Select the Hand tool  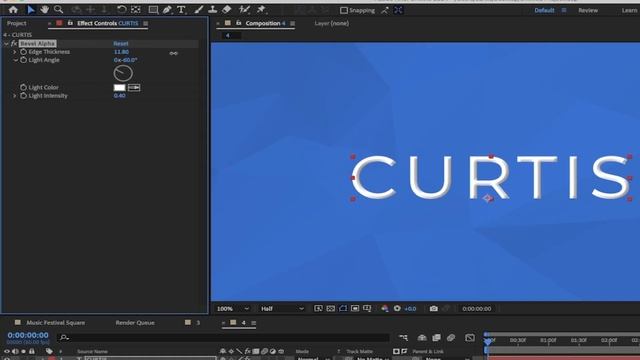click(x=44, y=10)
